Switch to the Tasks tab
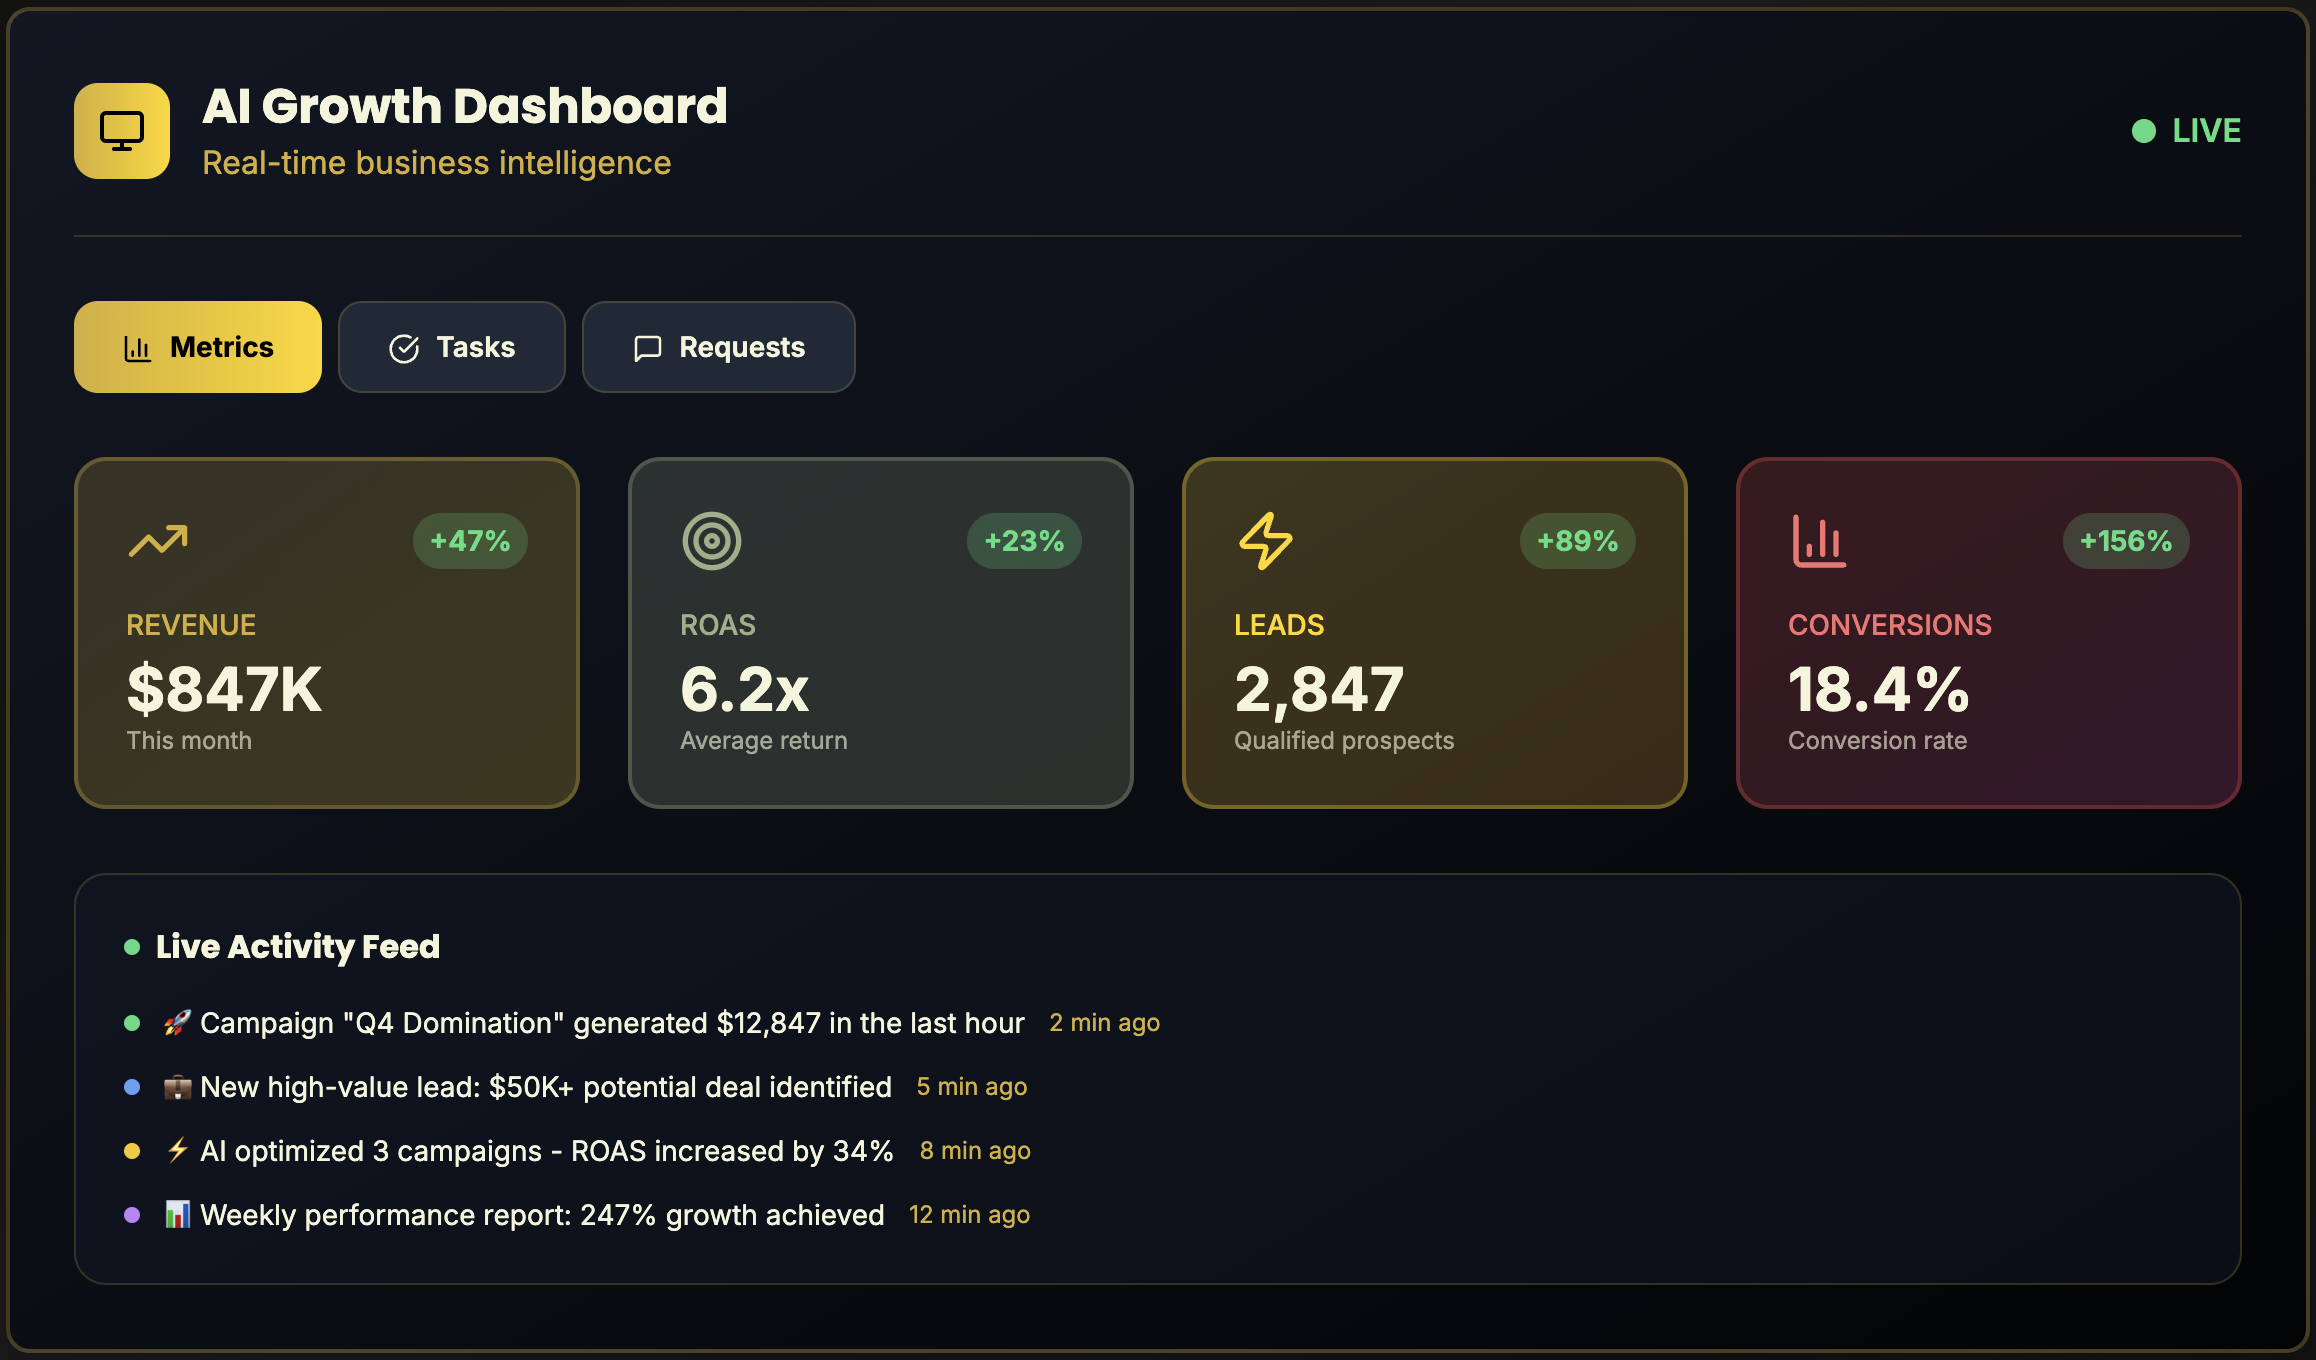 pyautogui.click(x=452, y=347)
